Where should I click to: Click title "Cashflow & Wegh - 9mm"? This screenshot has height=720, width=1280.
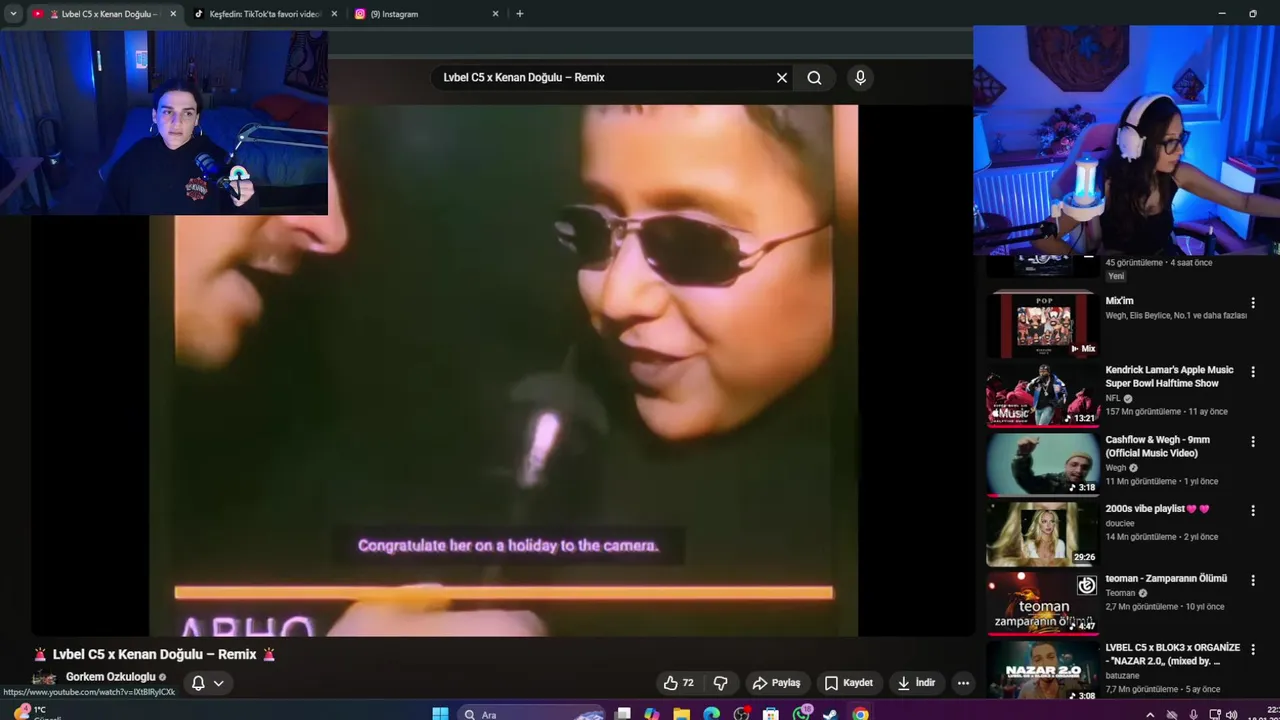1157,446
